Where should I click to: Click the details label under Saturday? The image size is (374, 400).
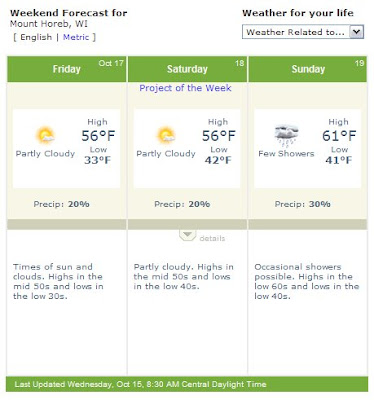(212, 238)
